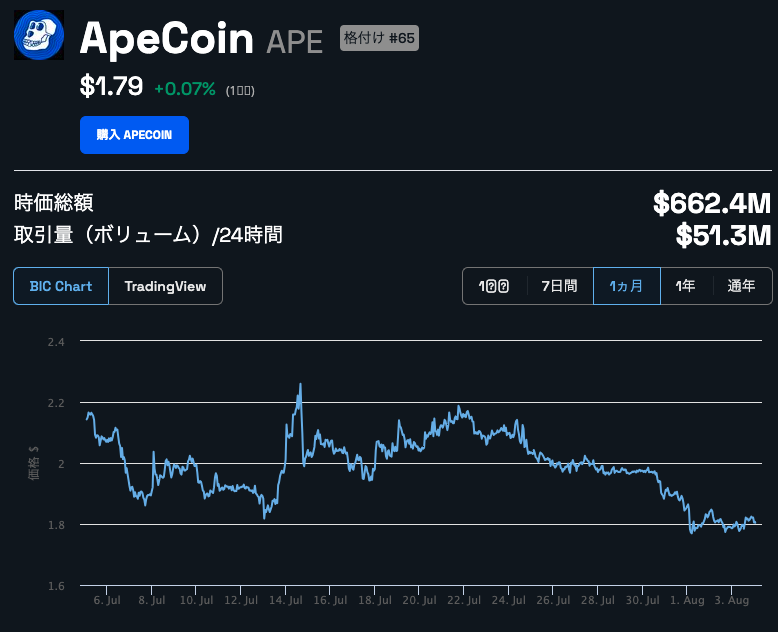Click the 格付け #65 rank badge
The image size is (778, 632).
click(x=379, y=38)
